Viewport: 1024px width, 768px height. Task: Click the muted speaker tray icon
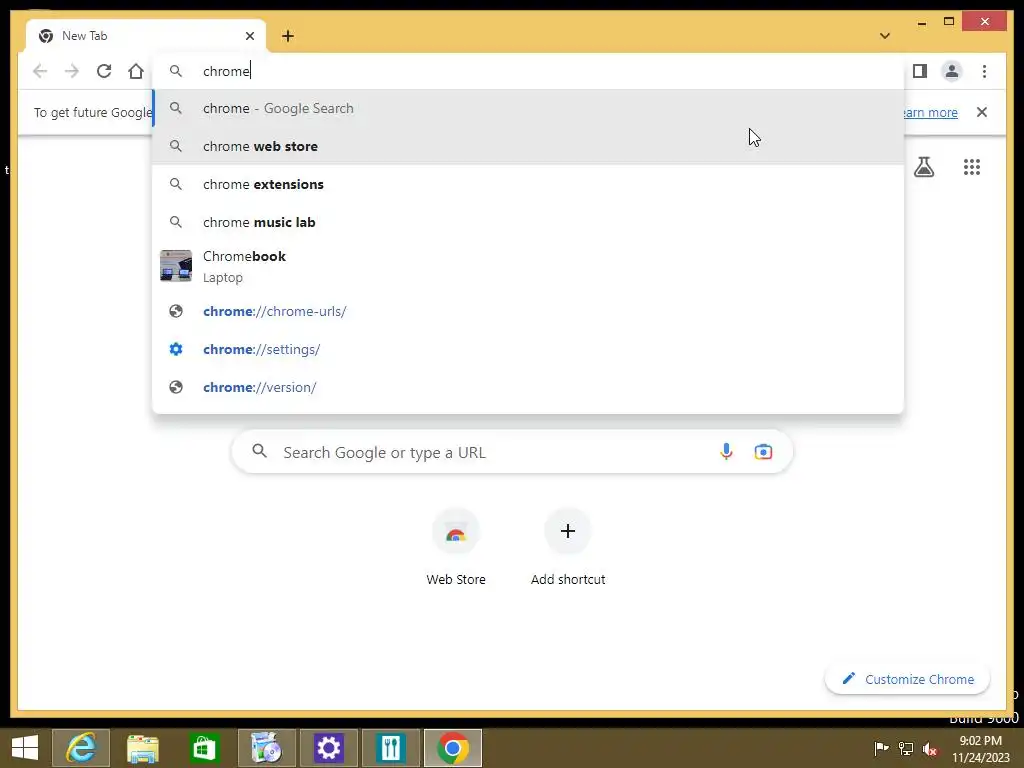click(931, 748)
